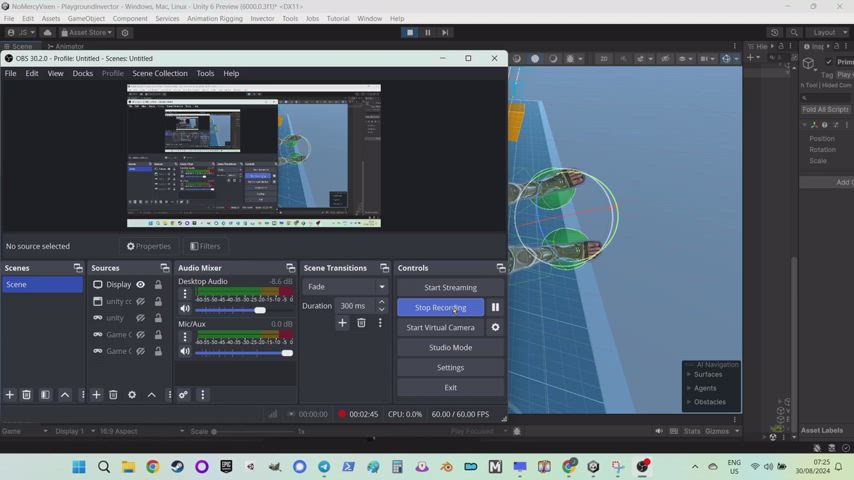The image size is (854, 480).
Task: Pop out the Audio Mixer dock
Action: (x=290, y=268)
